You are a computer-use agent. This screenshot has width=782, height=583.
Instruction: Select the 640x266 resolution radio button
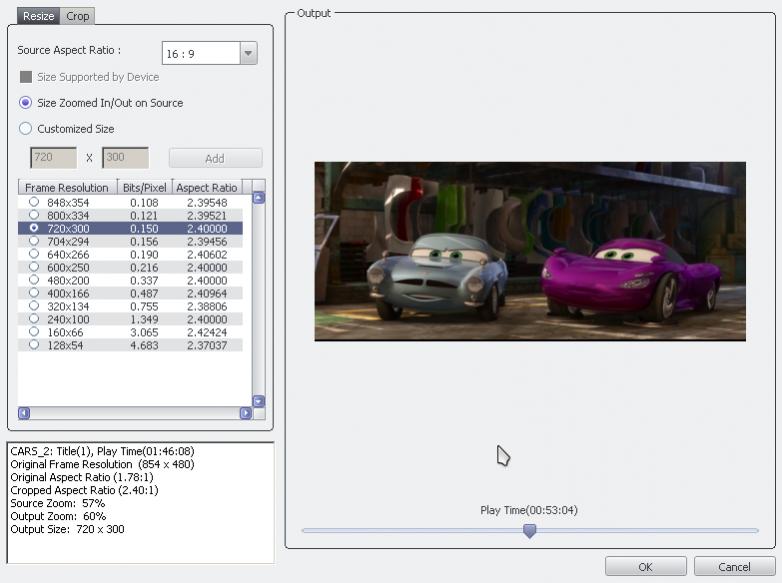click(x=34, y=254)
